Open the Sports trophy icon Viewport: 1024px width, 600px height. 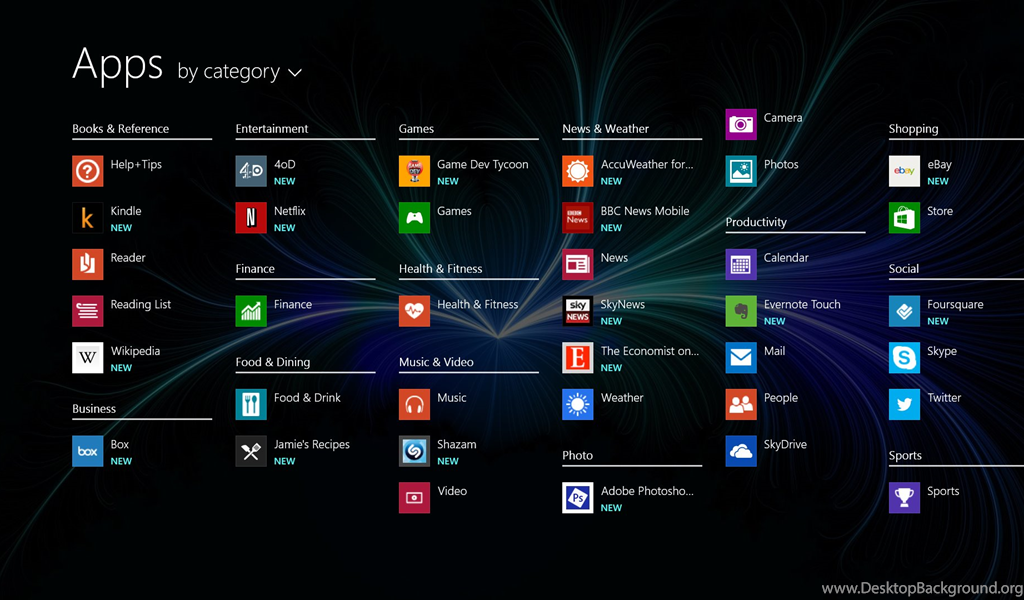click(x=904, y=497)
